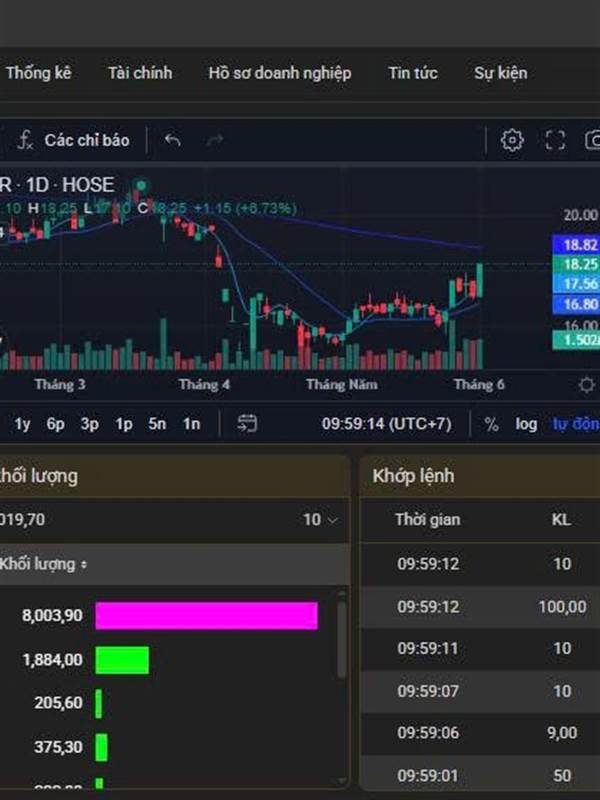Open chart settings gear icon
This screenshot has height=800, width=600.
tap(512, 140)
